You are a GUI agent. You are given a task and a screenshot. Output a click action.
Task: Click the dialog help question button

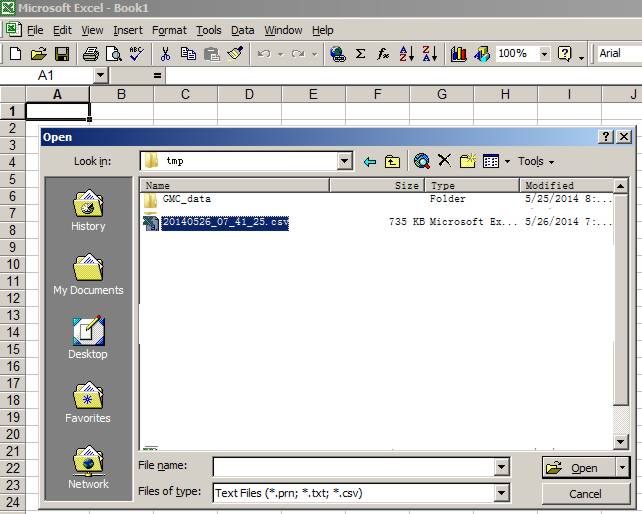pyautogui.click(x=606, y=136)
